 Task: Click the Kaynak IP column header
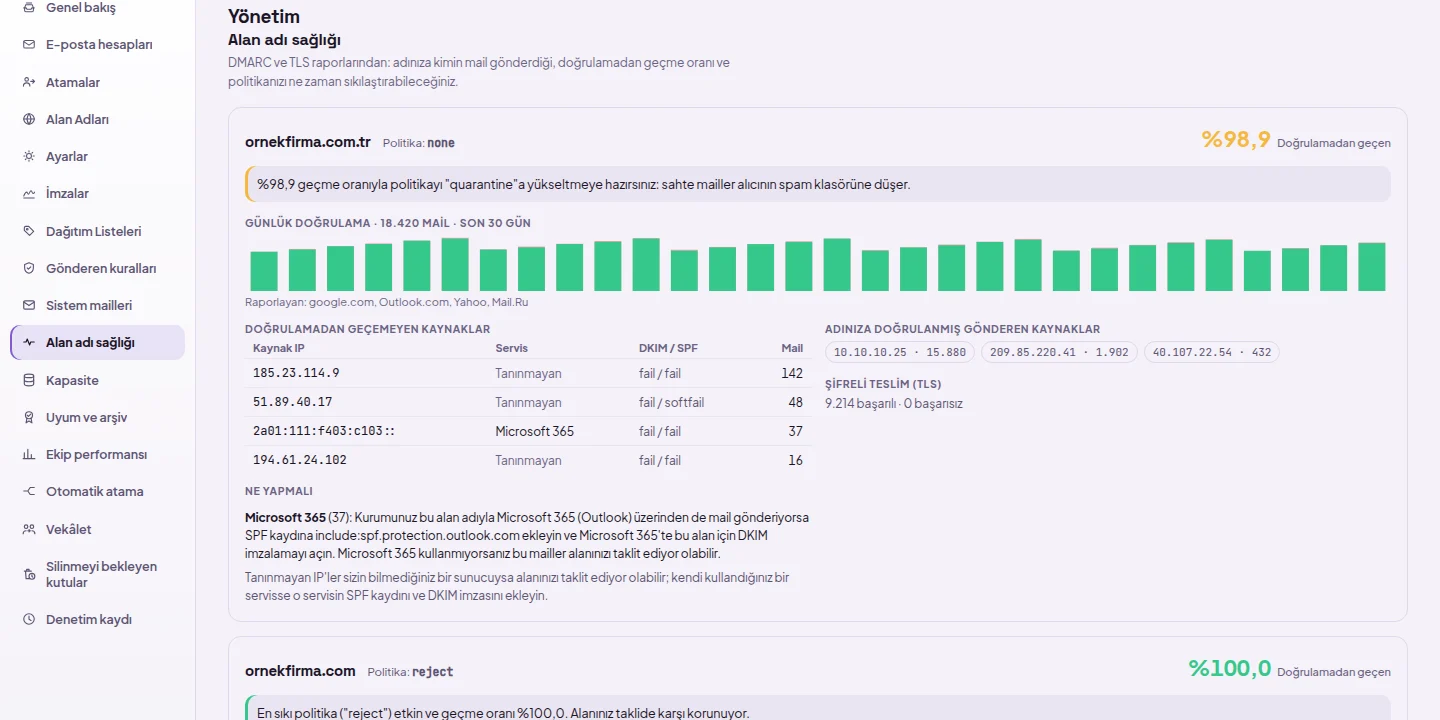[x=279, y=348]
